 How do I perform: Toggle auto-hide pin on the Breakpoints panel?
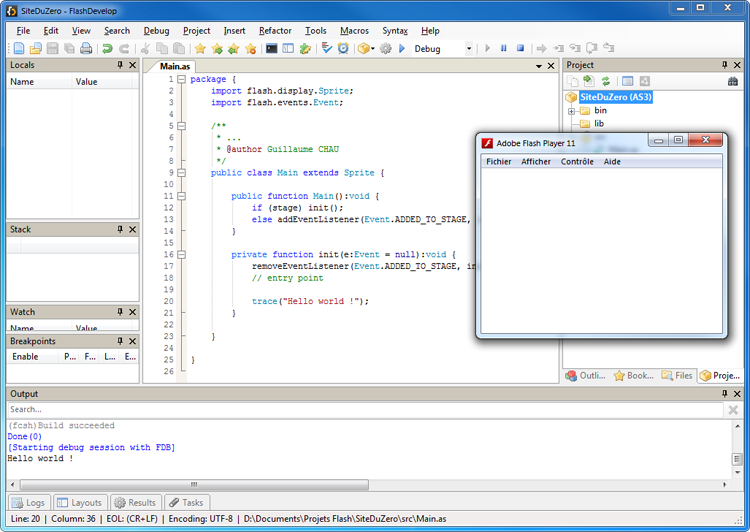coord(120,341)
